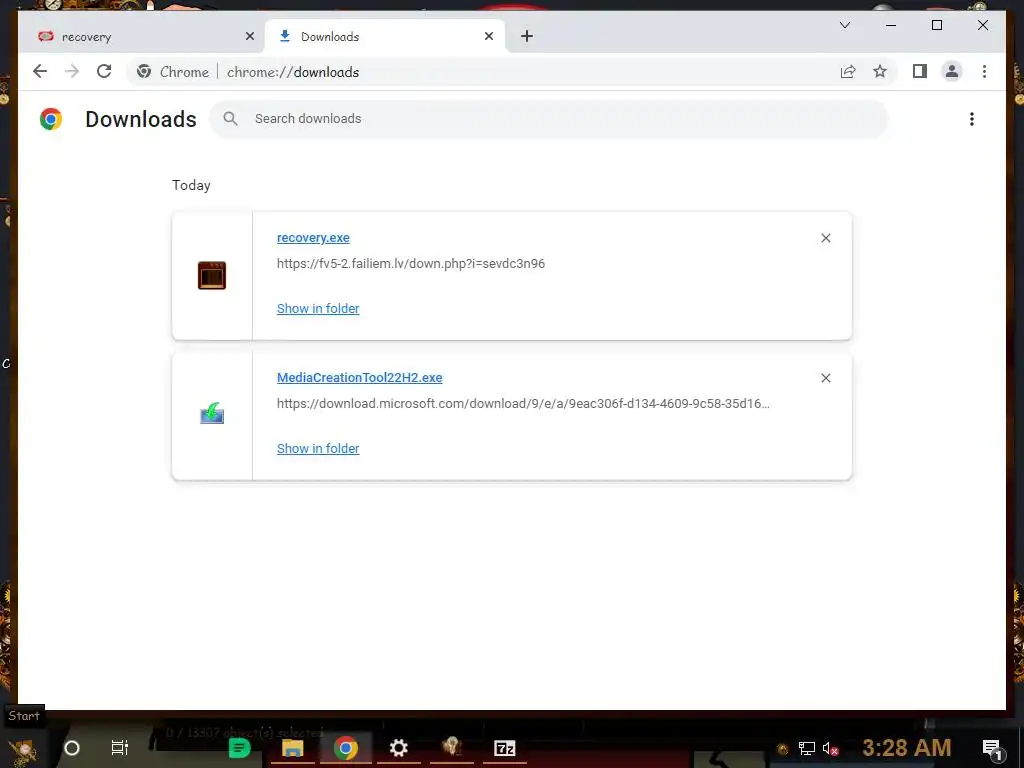This screenshot has width=1024, height=768.
Task: Bookmark this tab with the star icon
Action: click(880, 72)
